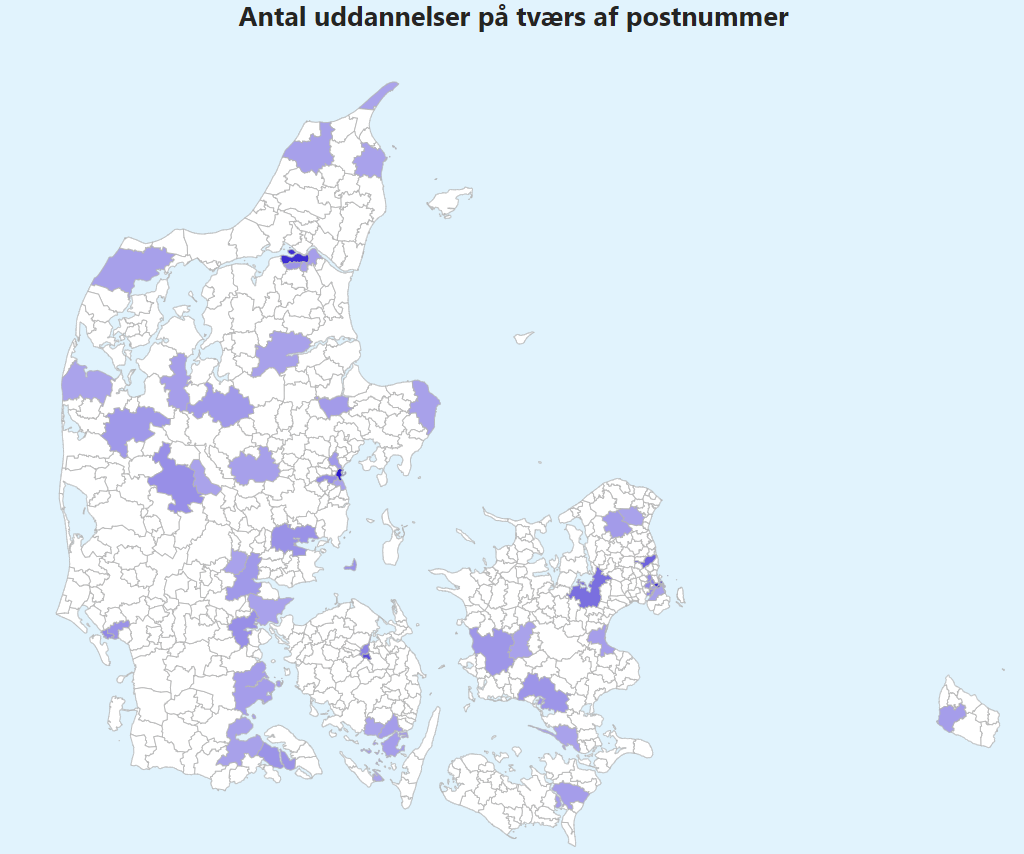Select the small white Anholt island
The width and height of the screenshot is (1024, 854).
(x=522, y=338)
